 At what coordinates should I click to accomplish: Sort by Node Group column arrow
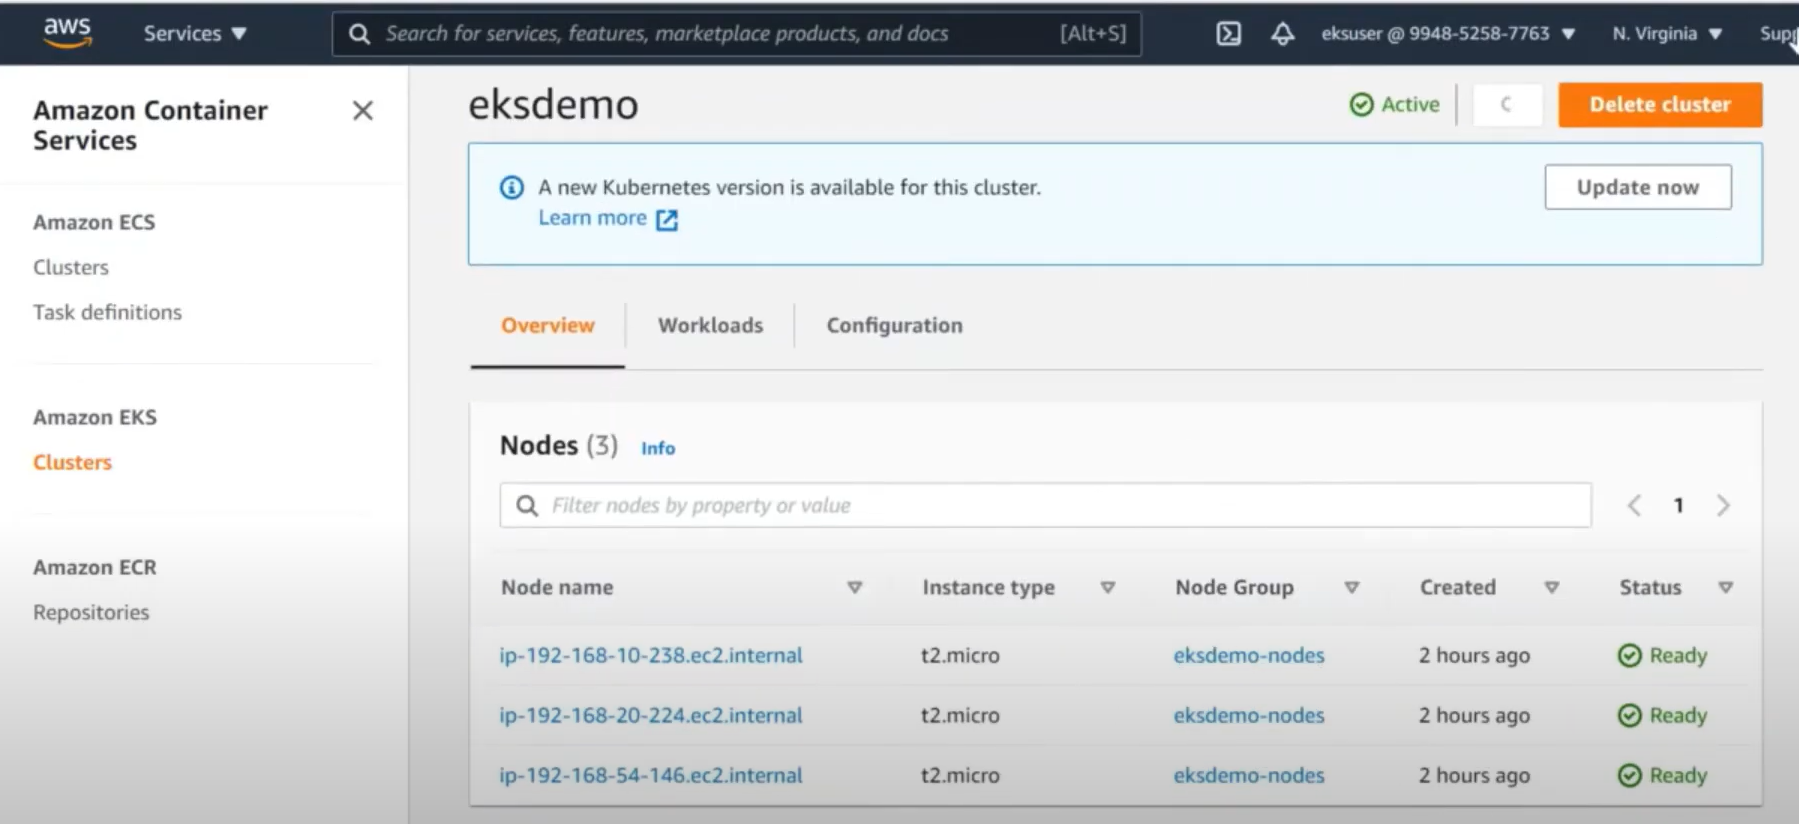(1351, 587)
